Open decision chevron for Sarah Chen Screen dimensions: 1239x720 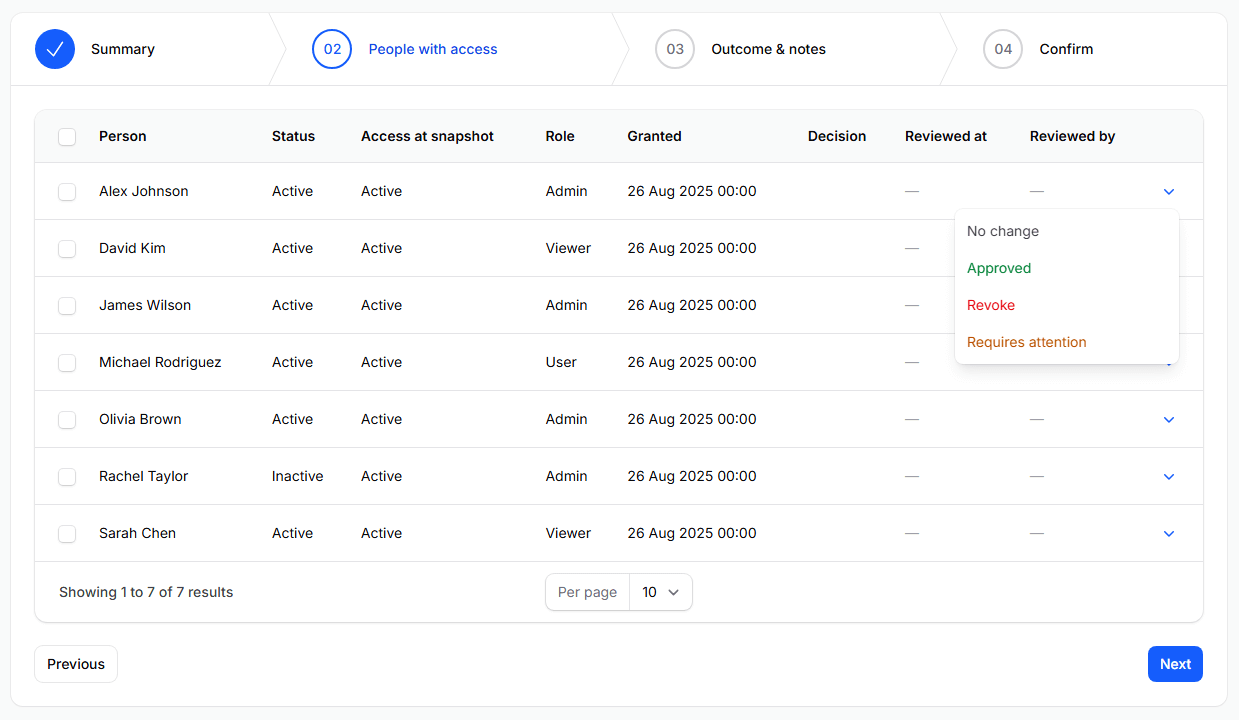1168,534
